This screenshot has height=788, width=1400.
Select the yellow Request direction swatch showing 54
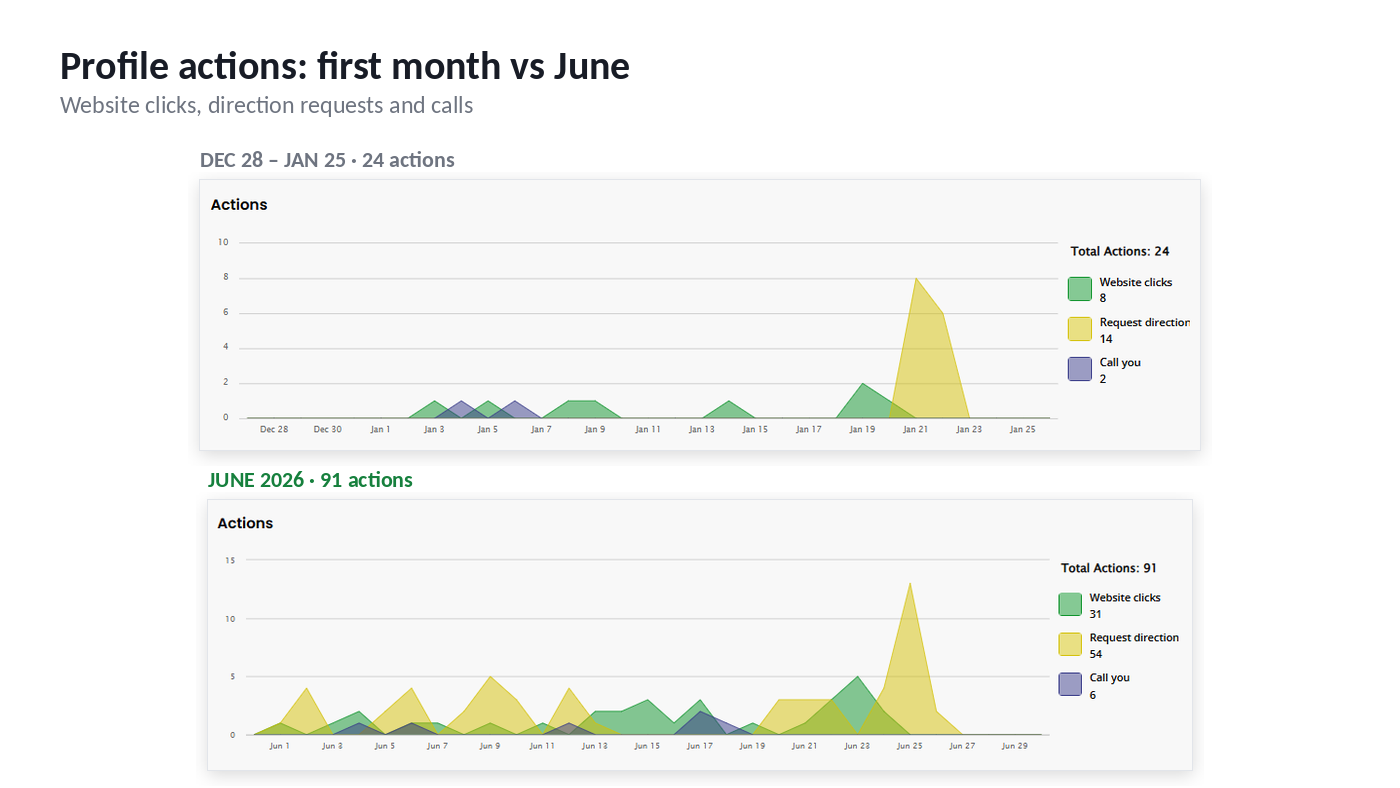coord(1070,644)
